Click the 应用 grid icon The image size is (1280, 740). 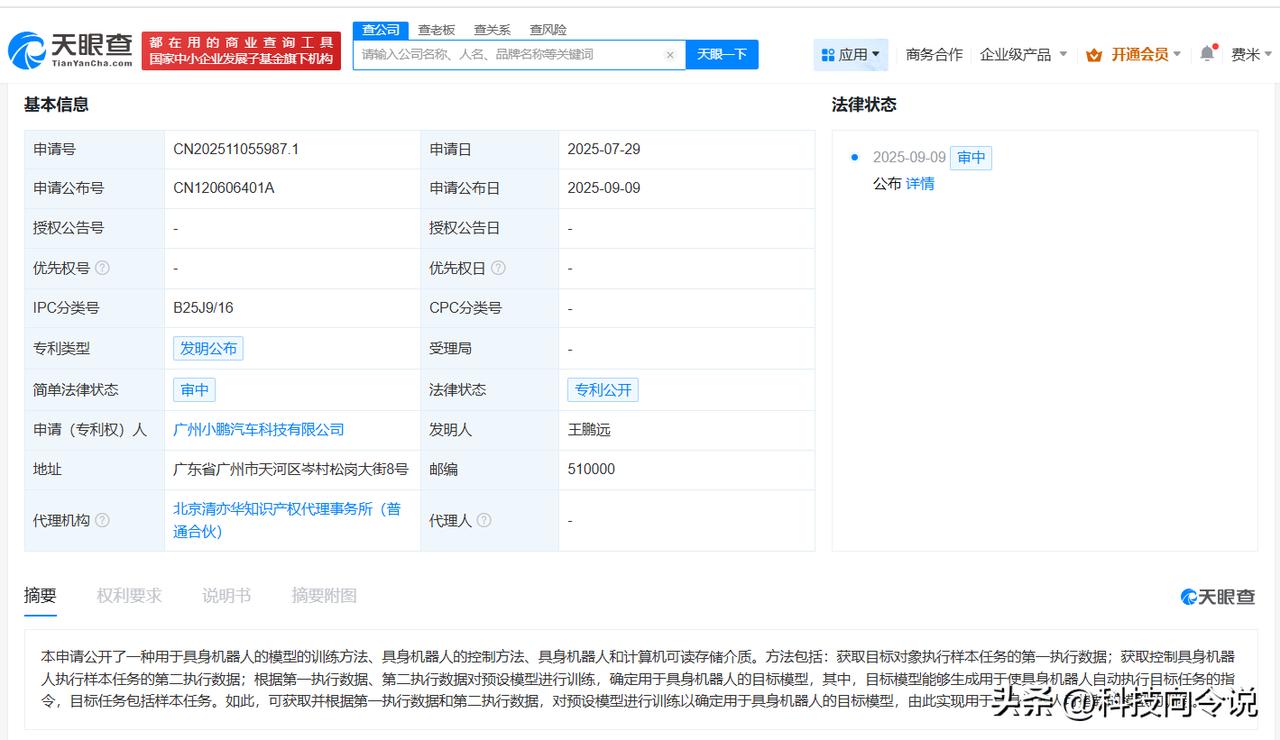point(828,55)
